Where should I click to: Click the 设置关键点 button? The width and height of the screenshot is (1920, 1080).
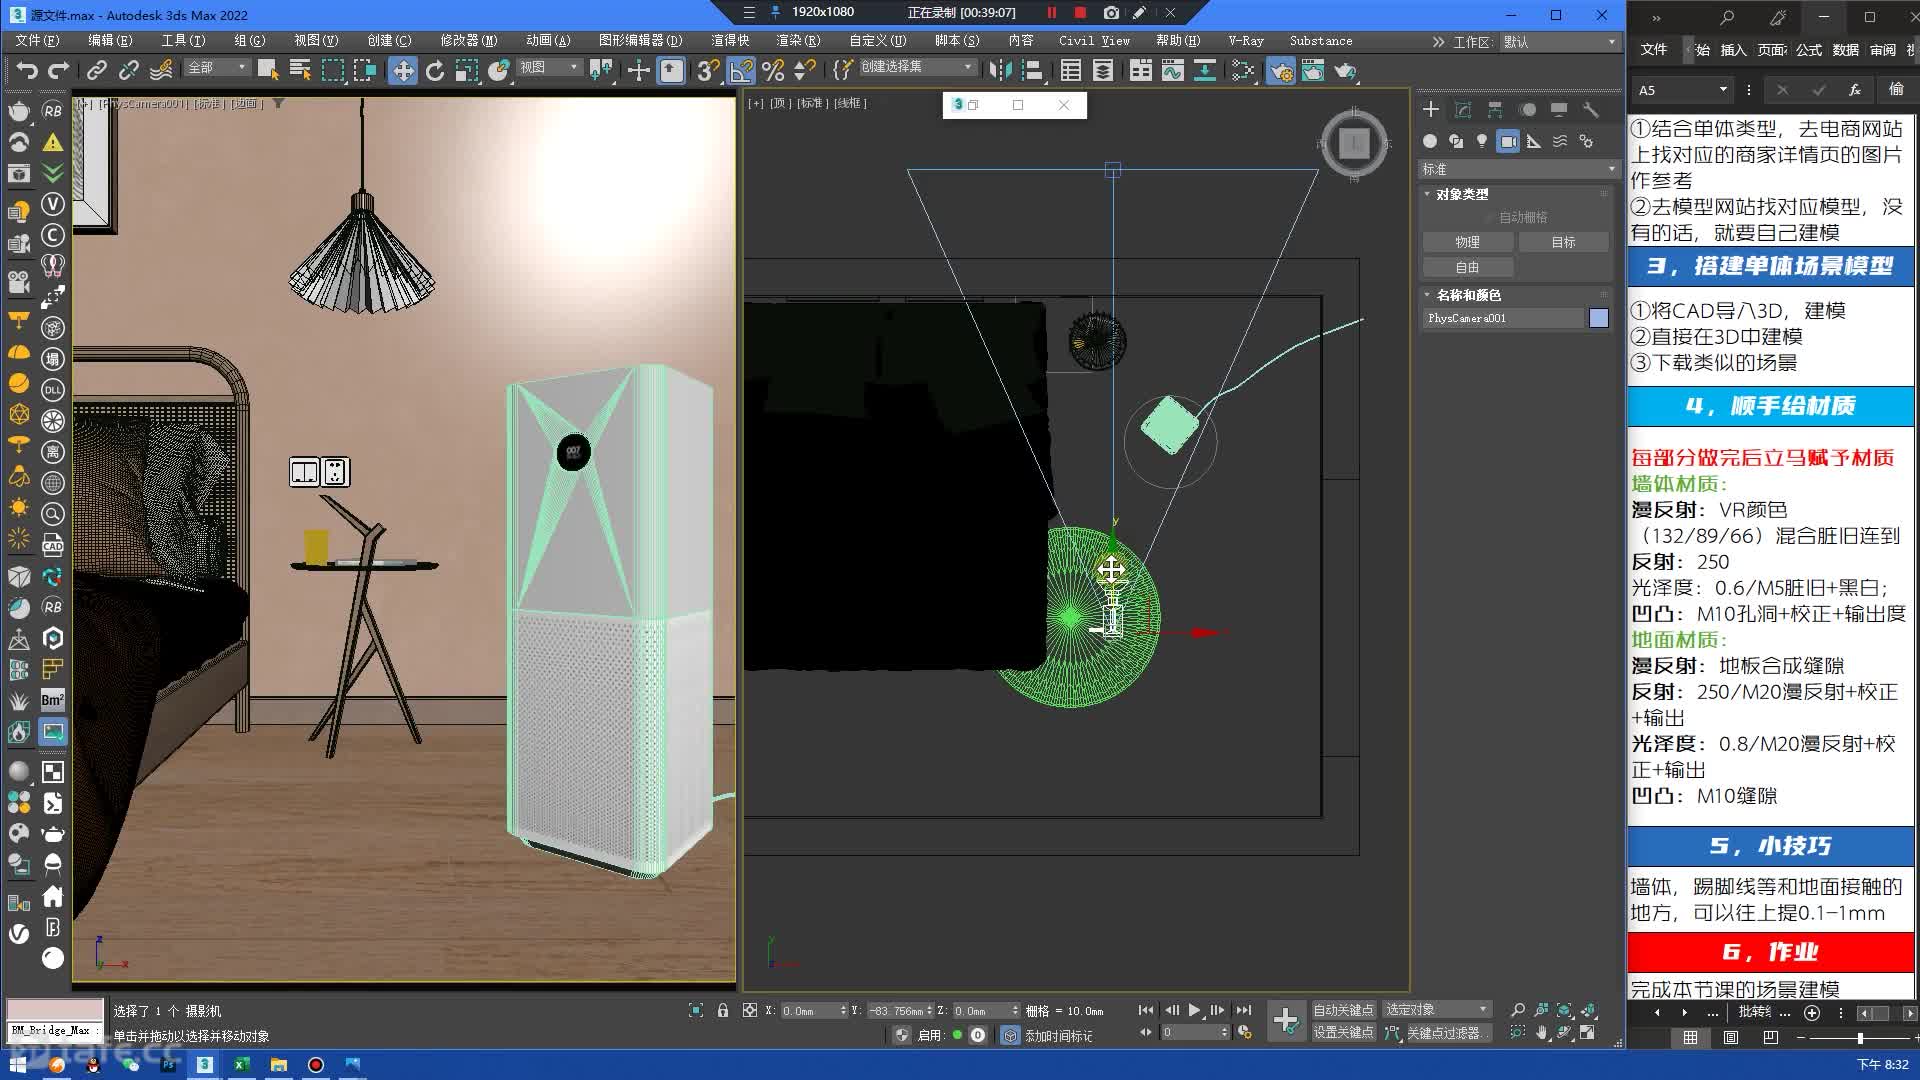point(1343,1033)
